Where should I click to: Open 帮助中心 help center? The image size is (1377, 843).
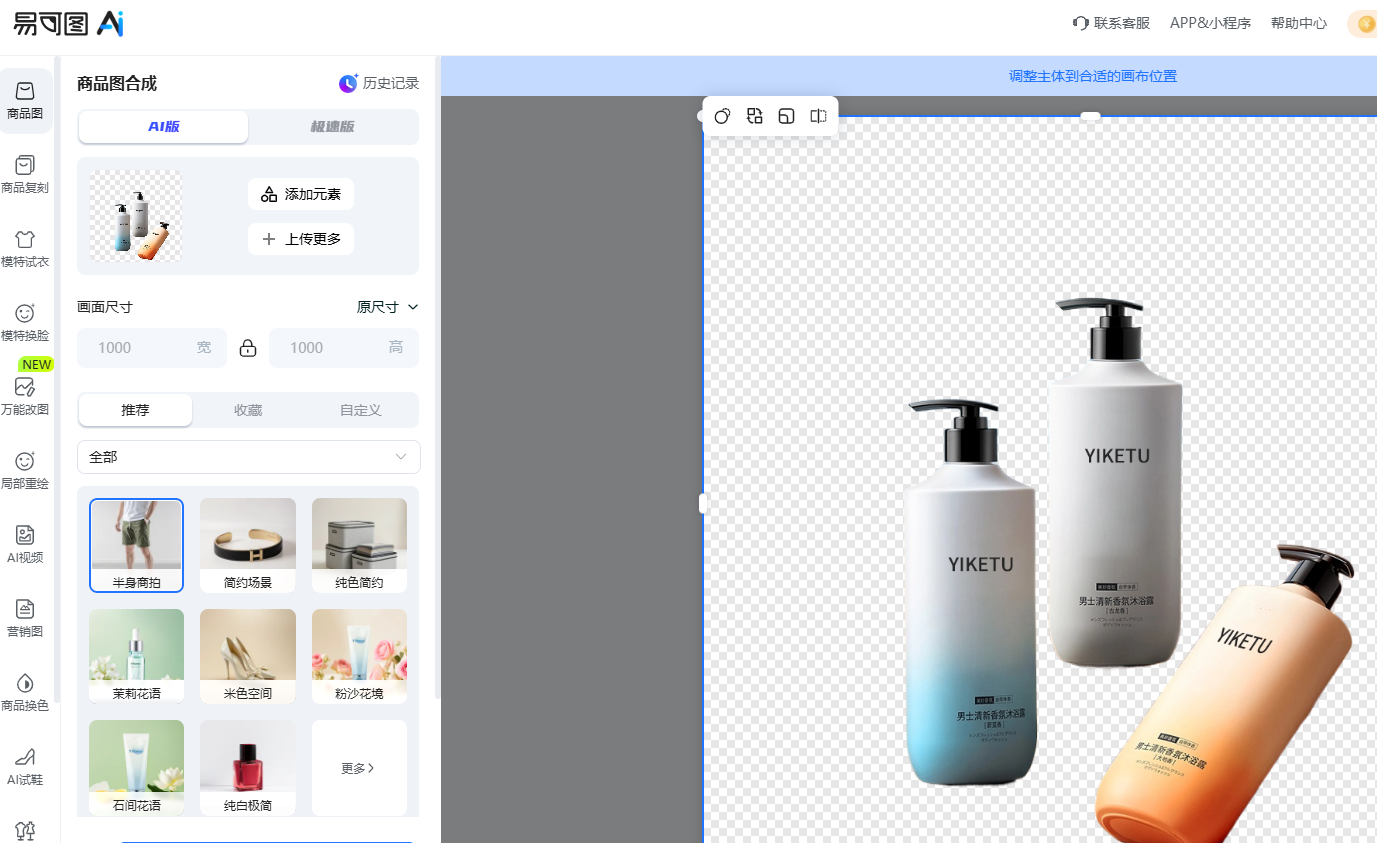click(1299, 23)
